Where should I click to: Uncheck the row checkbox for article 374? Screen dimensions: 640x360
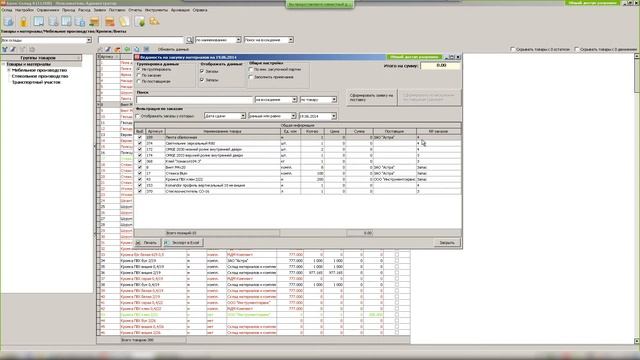click(140, 143)
